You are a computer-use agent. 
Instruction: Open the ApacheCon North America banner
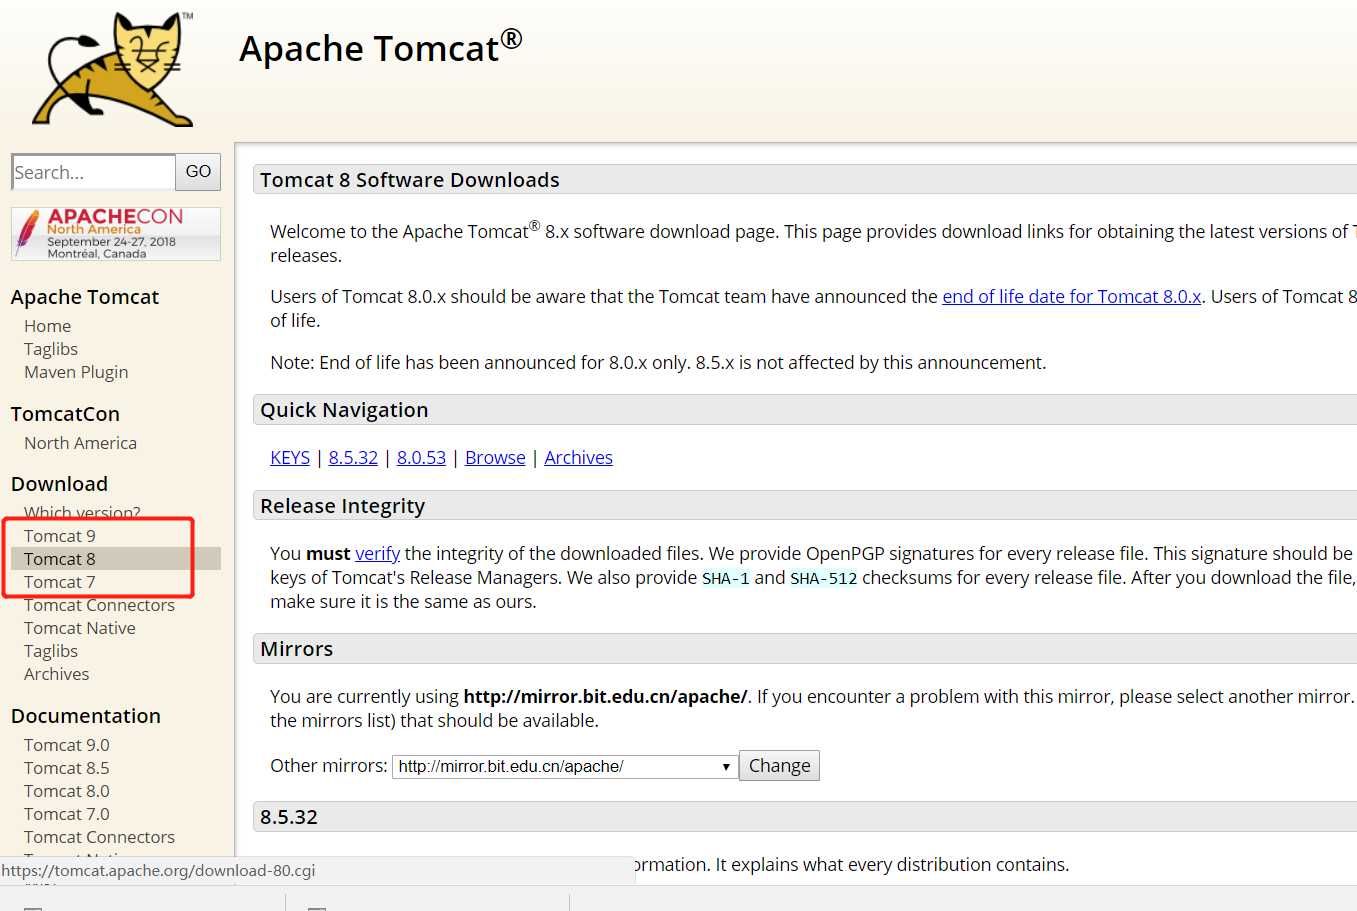(x=116, y=234)
